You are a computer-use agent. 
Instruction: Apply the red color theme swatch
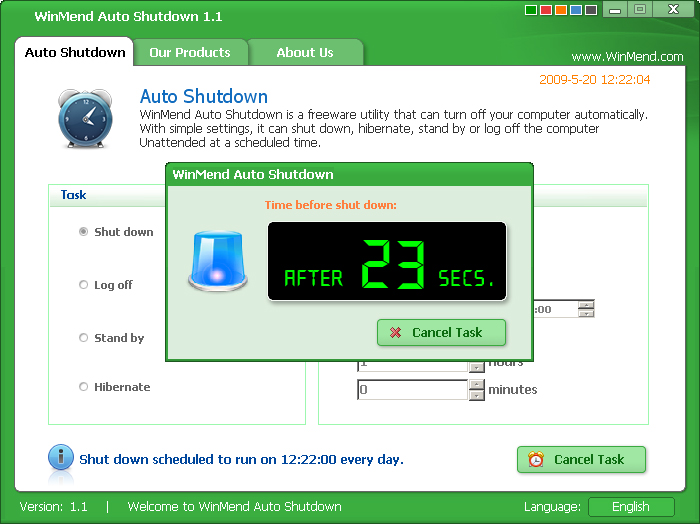(546, 11)
